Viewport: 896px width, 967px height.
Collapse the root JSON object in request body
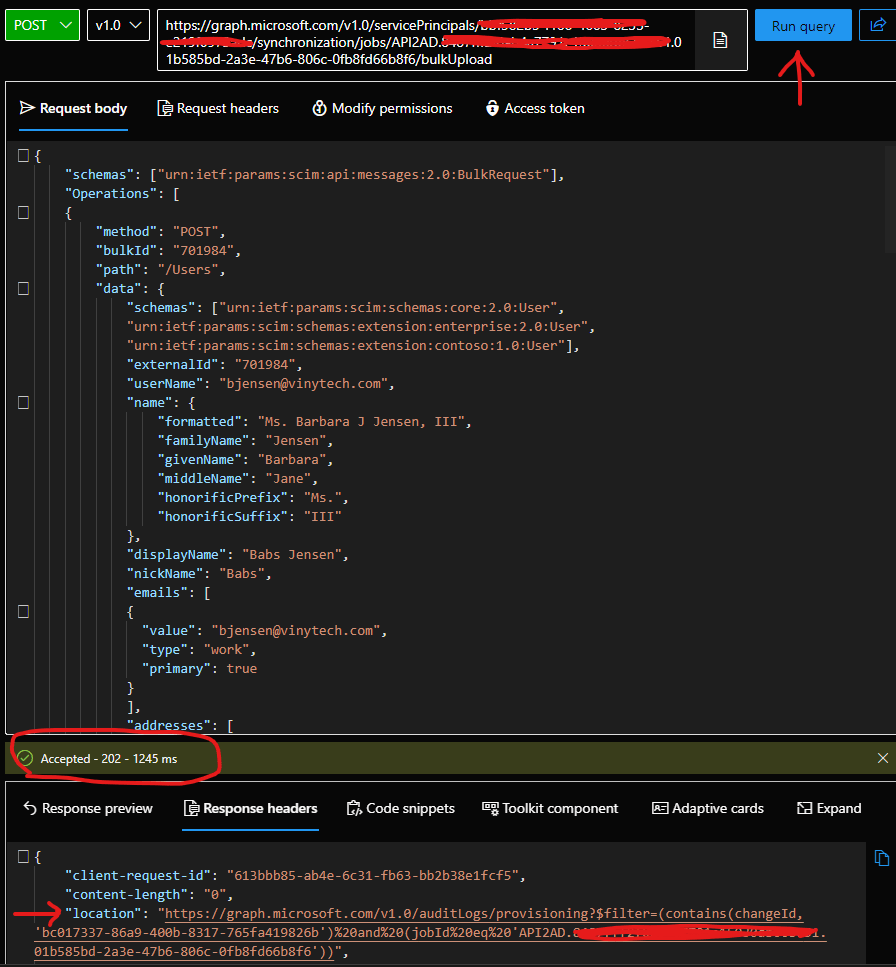23,155
